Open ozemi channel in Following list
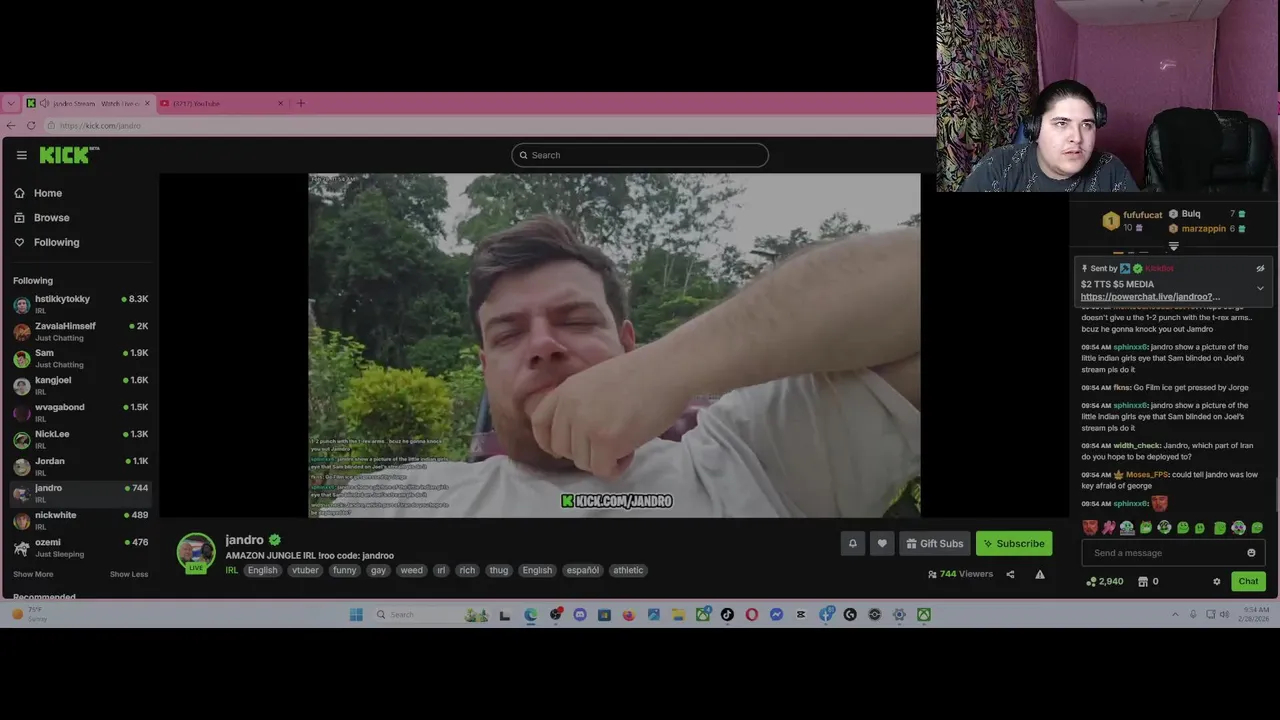Viewport: 1280px width, 720px height. 80,547
